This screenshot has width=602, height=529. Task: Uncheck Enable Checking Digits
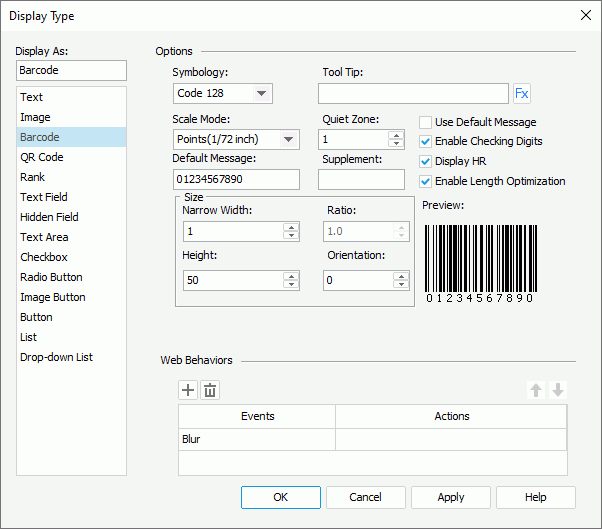(426, 141)
